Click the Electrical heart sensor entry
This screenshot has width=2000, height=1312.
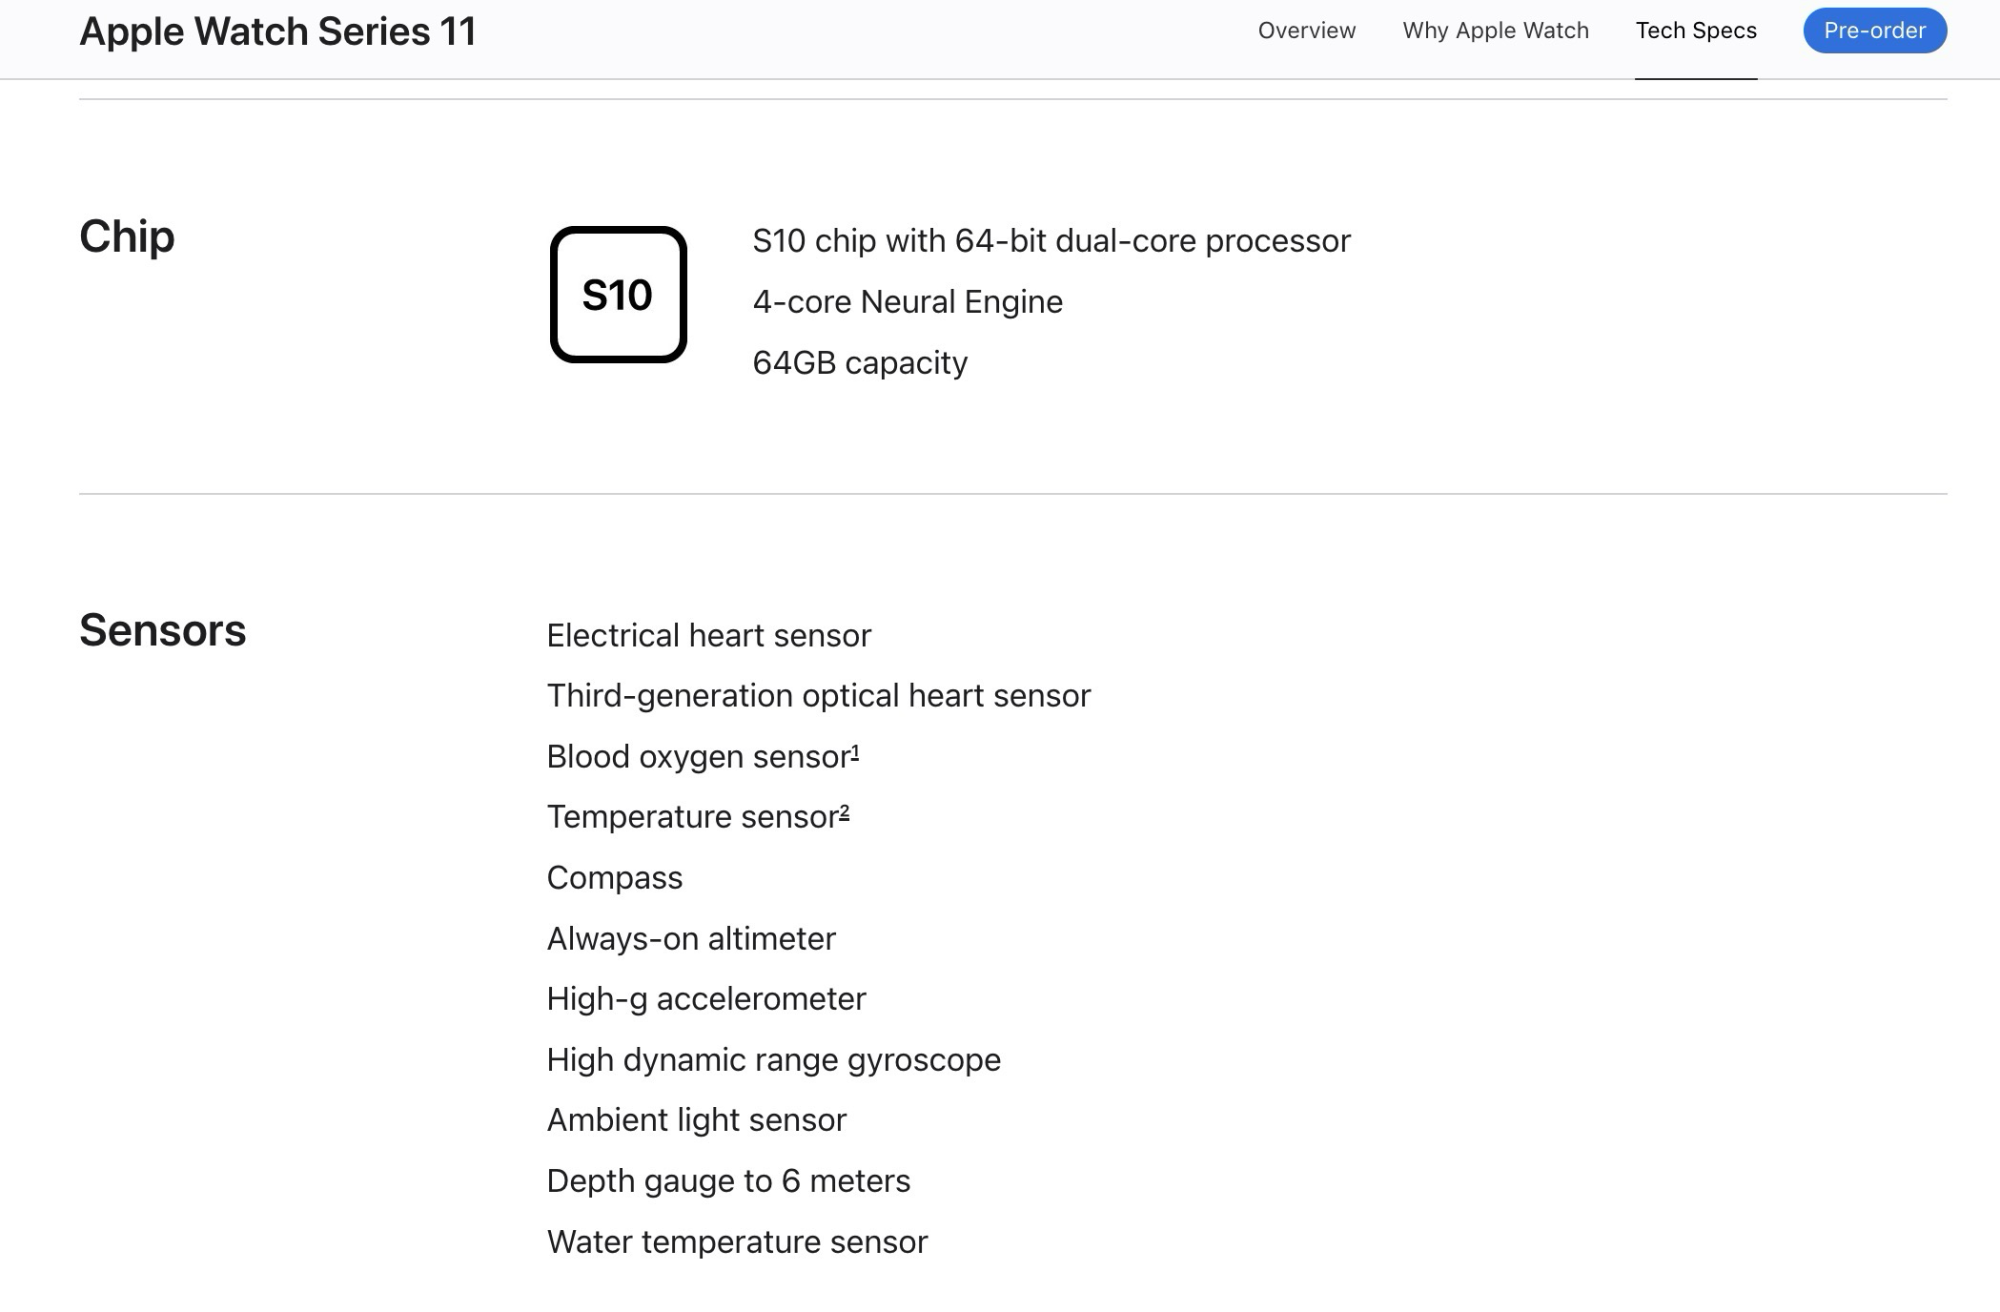708,636
